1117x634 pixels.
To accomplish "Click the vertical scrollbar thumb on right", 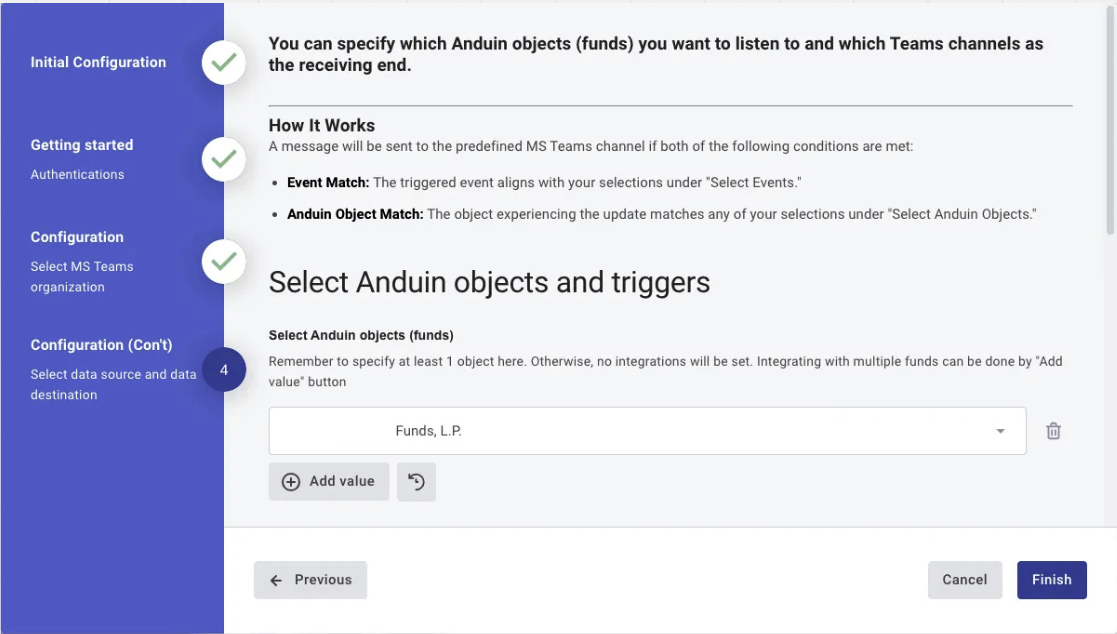I will click(1110, 120).
